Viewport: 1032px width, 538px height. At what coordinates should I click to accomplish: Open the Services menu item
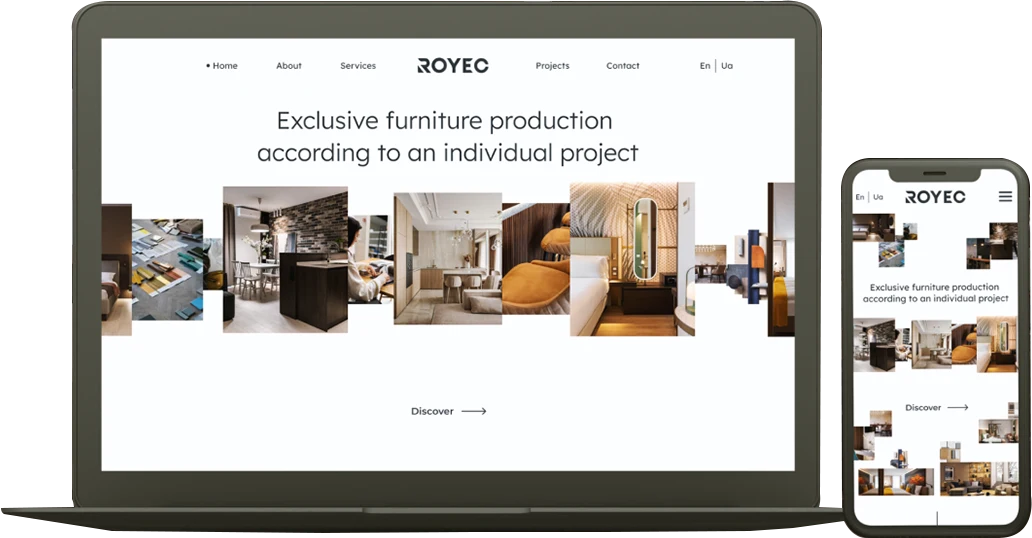(x=358, y=66)
